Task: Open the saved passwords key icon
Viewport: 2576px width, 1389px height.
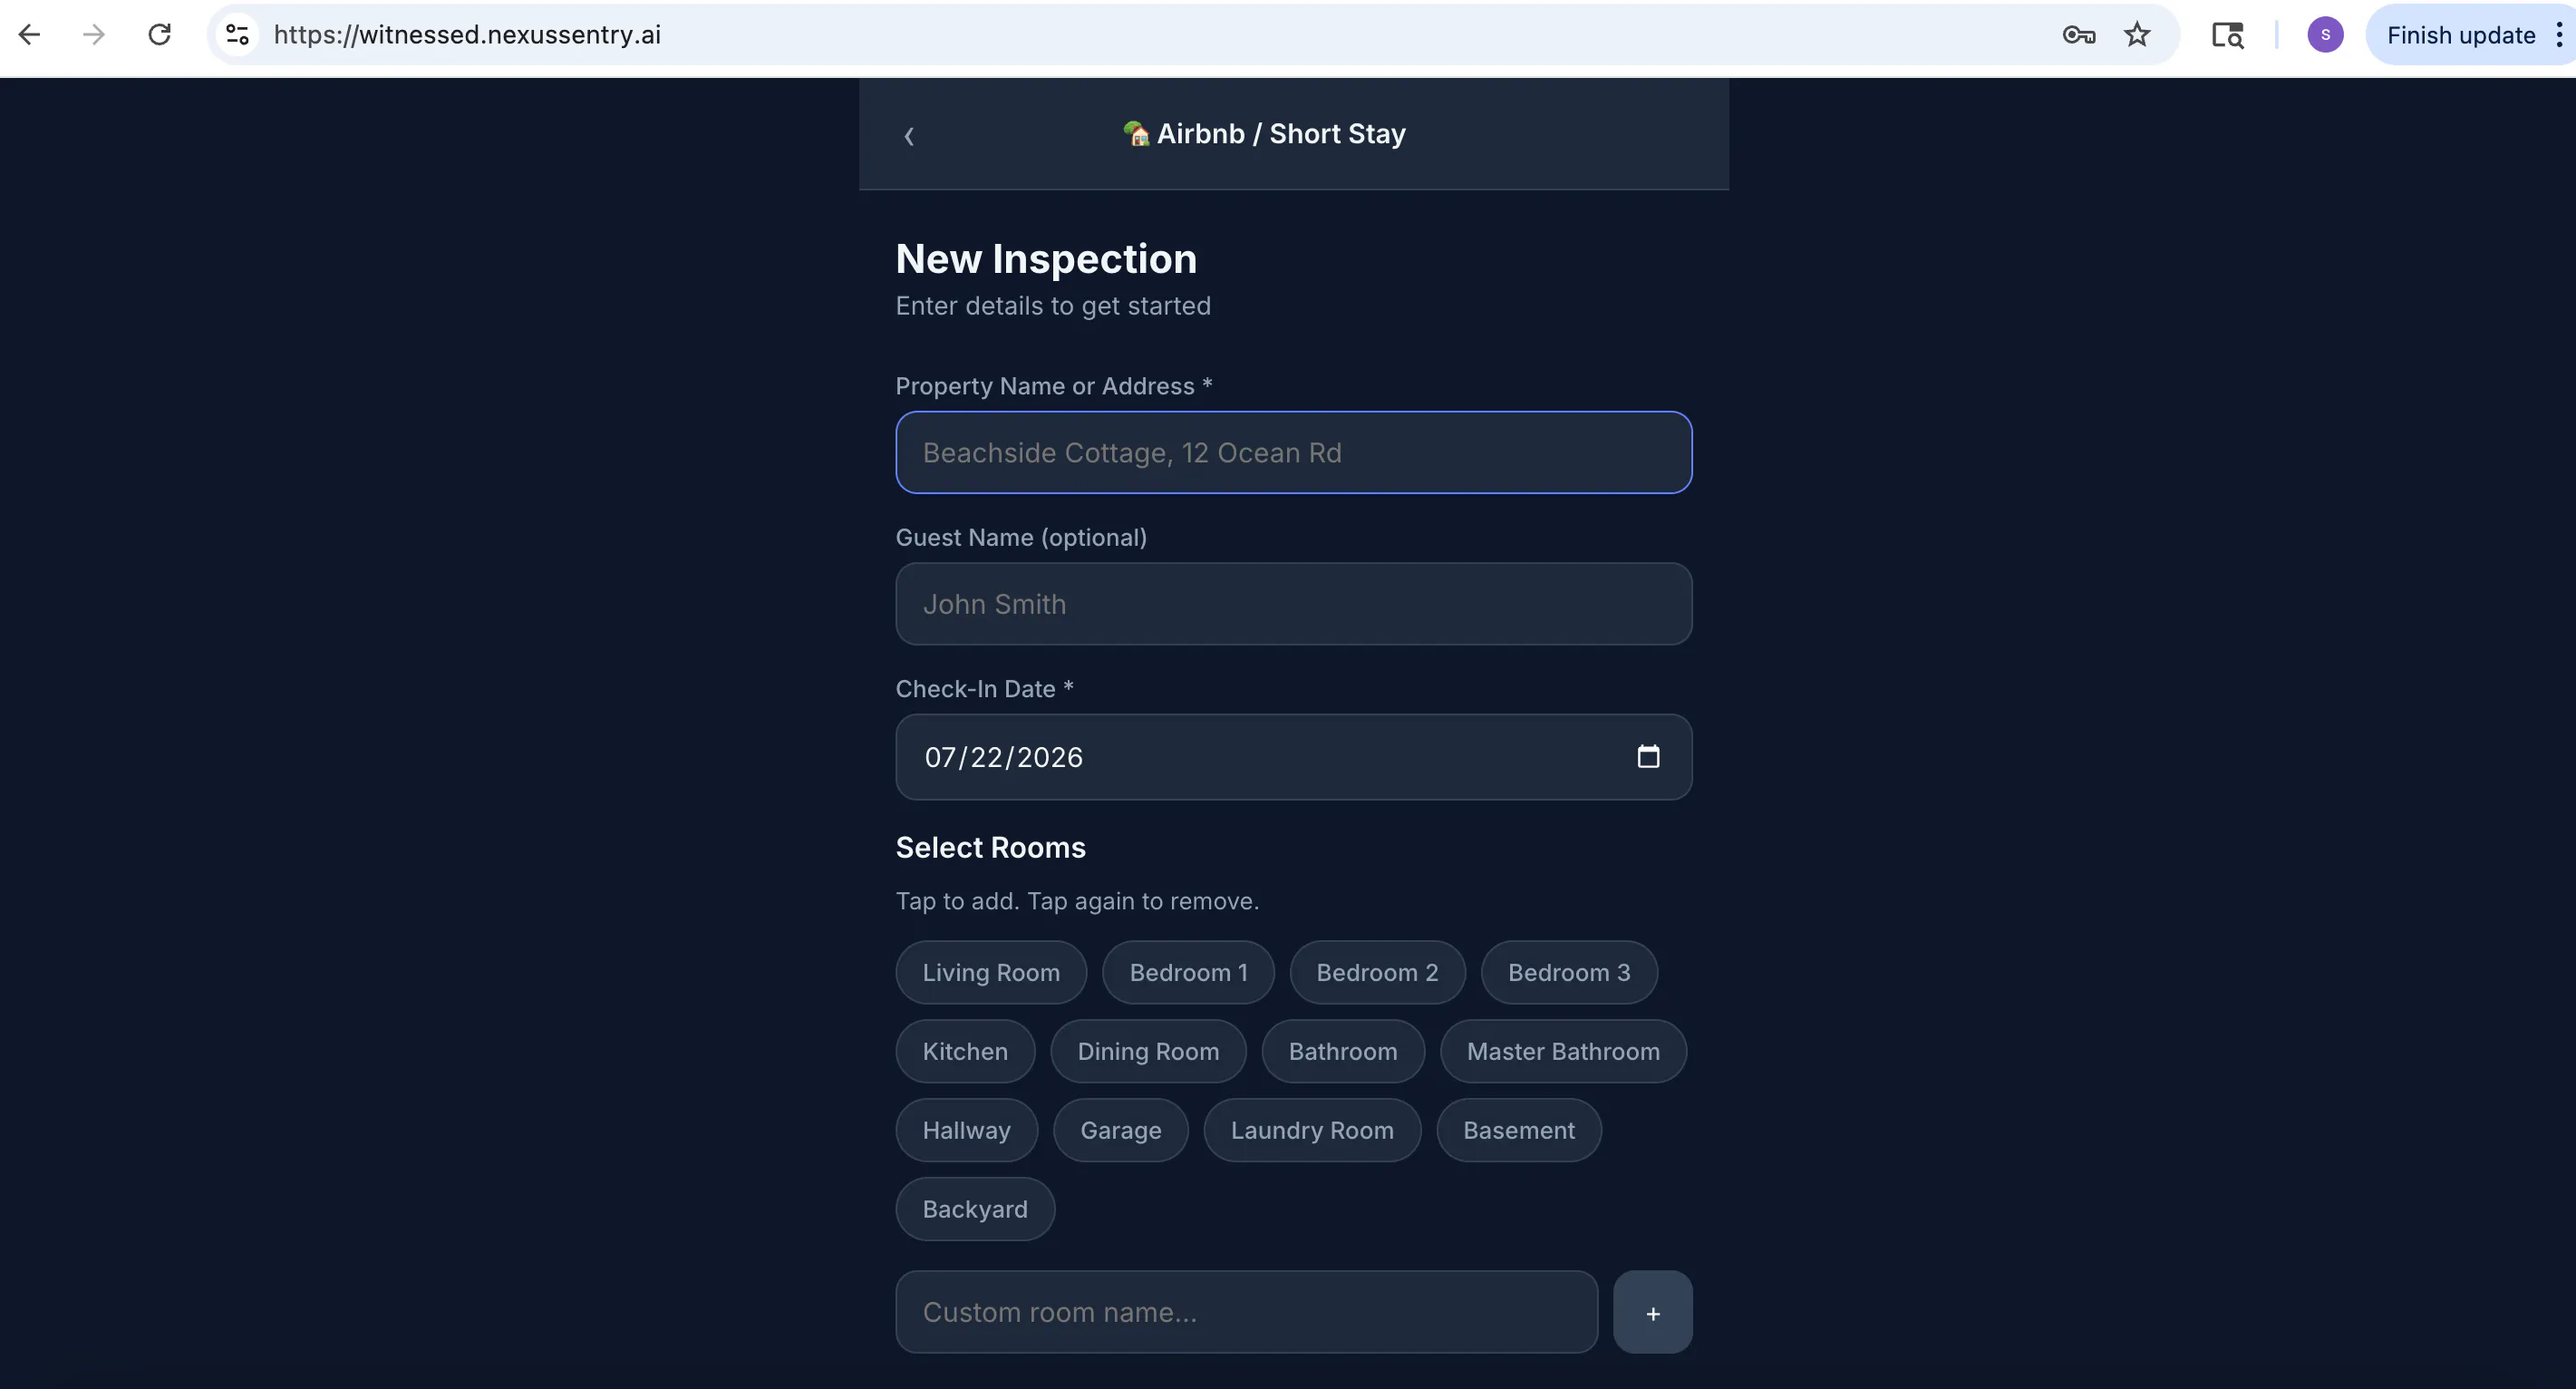Action: 2078,35
